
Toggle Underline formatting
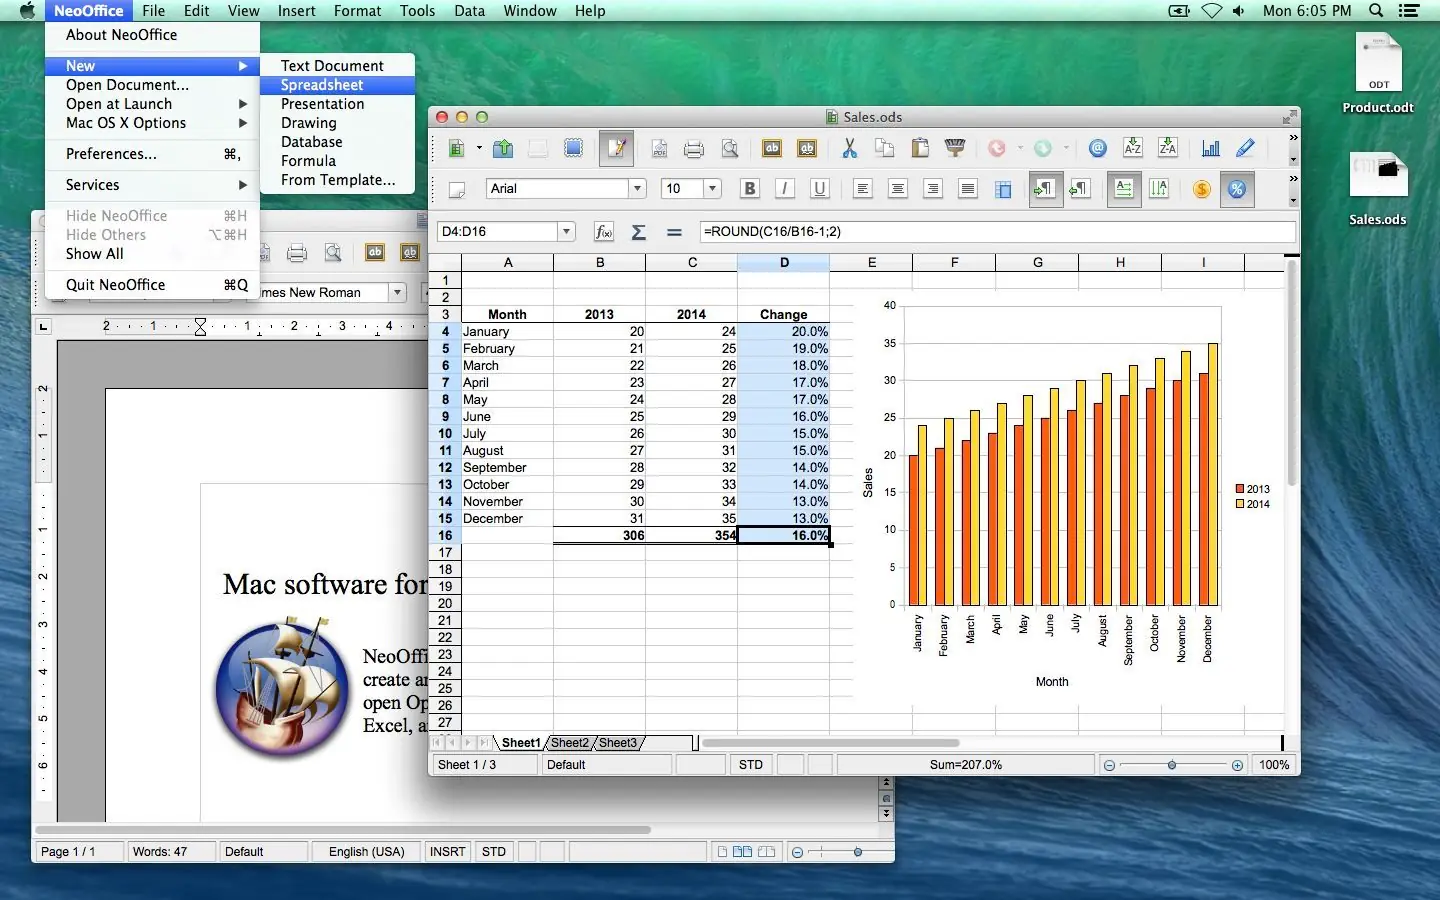[x=820, y=189]
